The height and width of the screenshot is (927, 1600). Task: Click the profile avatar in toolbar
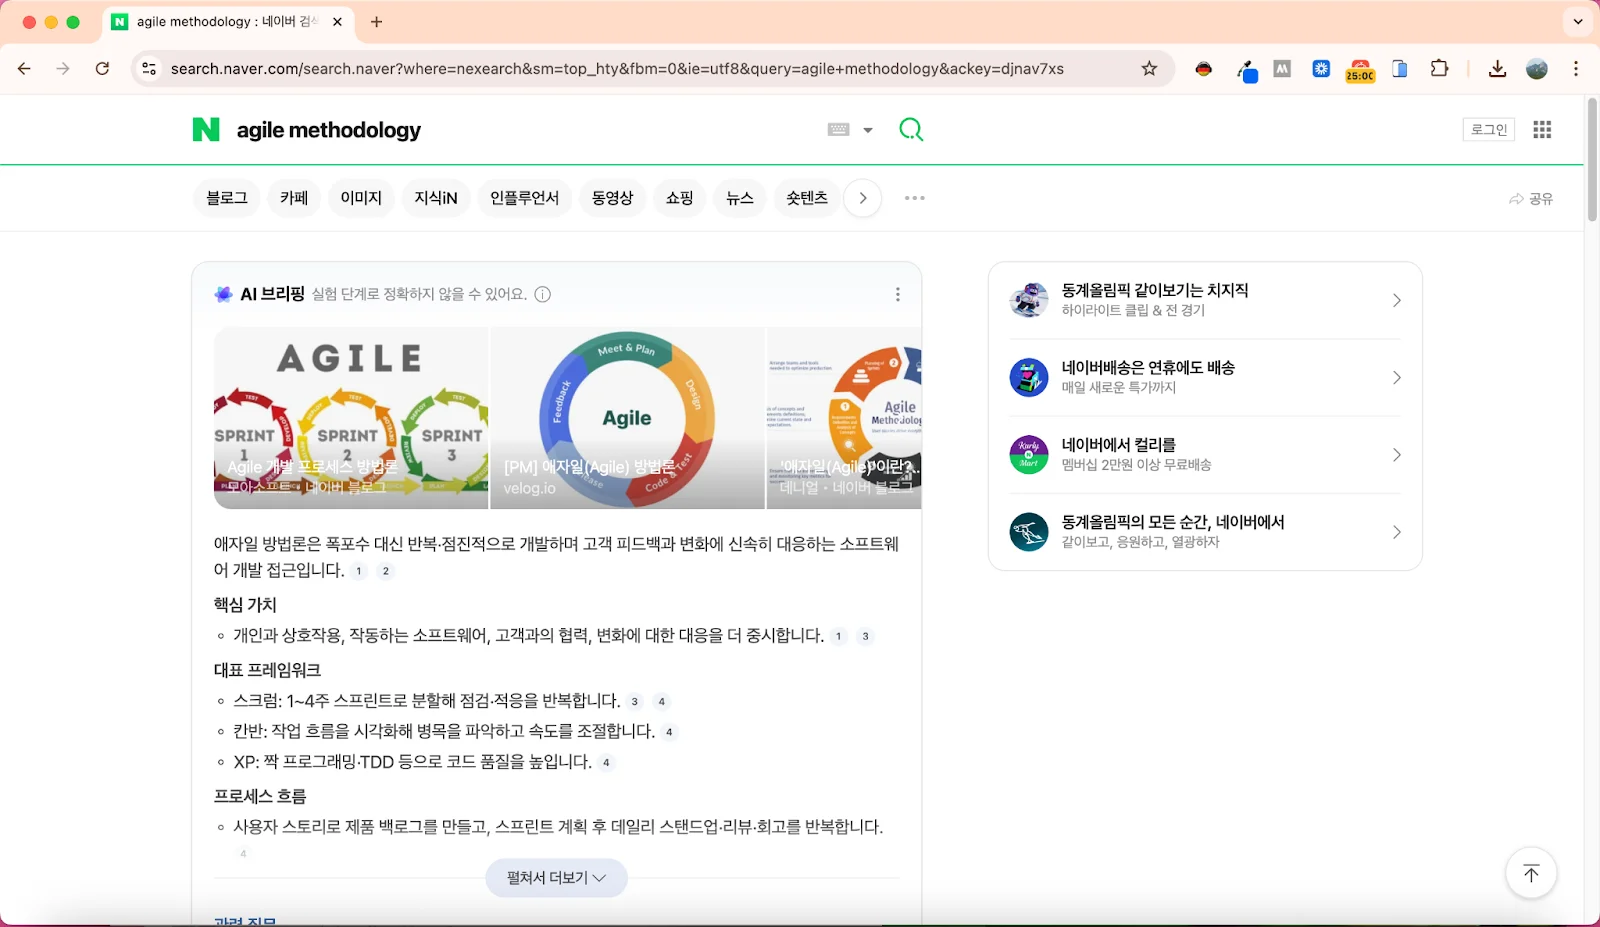click(1537, 68)
